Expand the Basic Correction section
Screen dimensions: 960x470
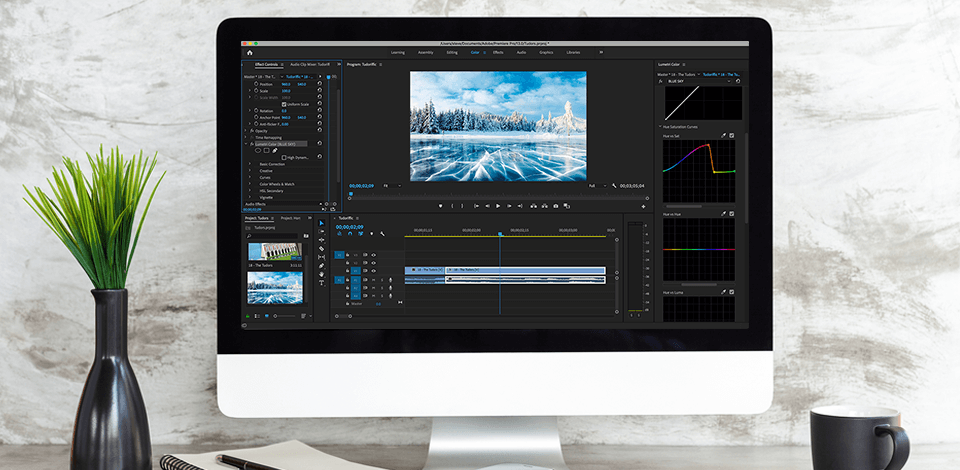point(271,164)
